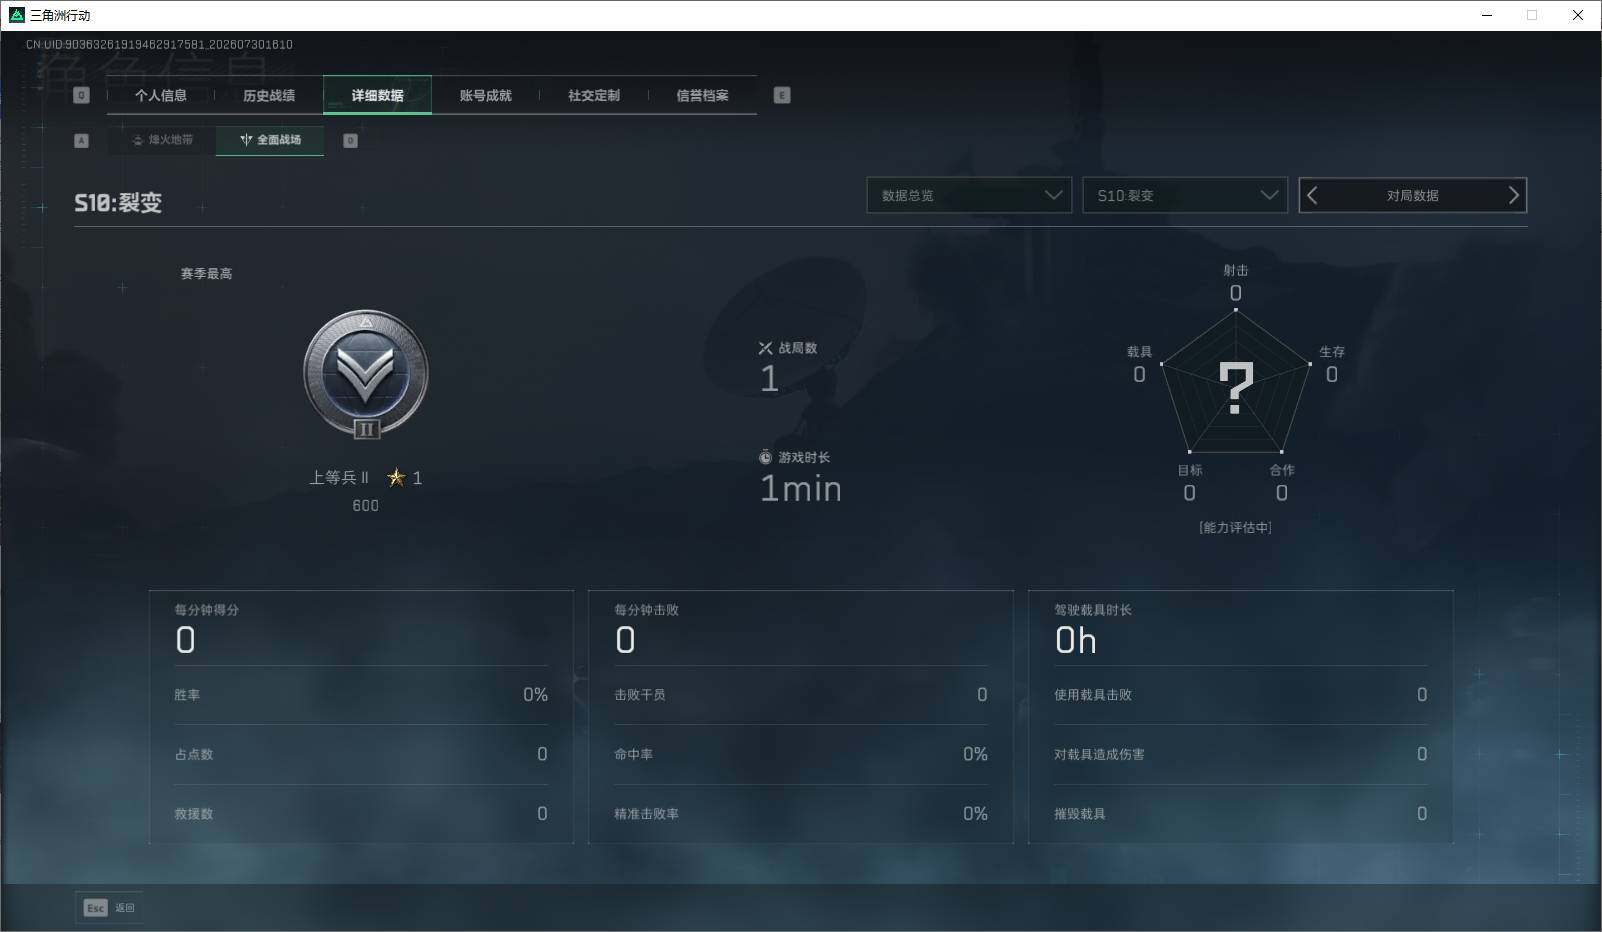Click the 驾驶载具时长 stat header
This screenshot has height=932, width=1602.
pyautogui.click(x=1093, y=610)
